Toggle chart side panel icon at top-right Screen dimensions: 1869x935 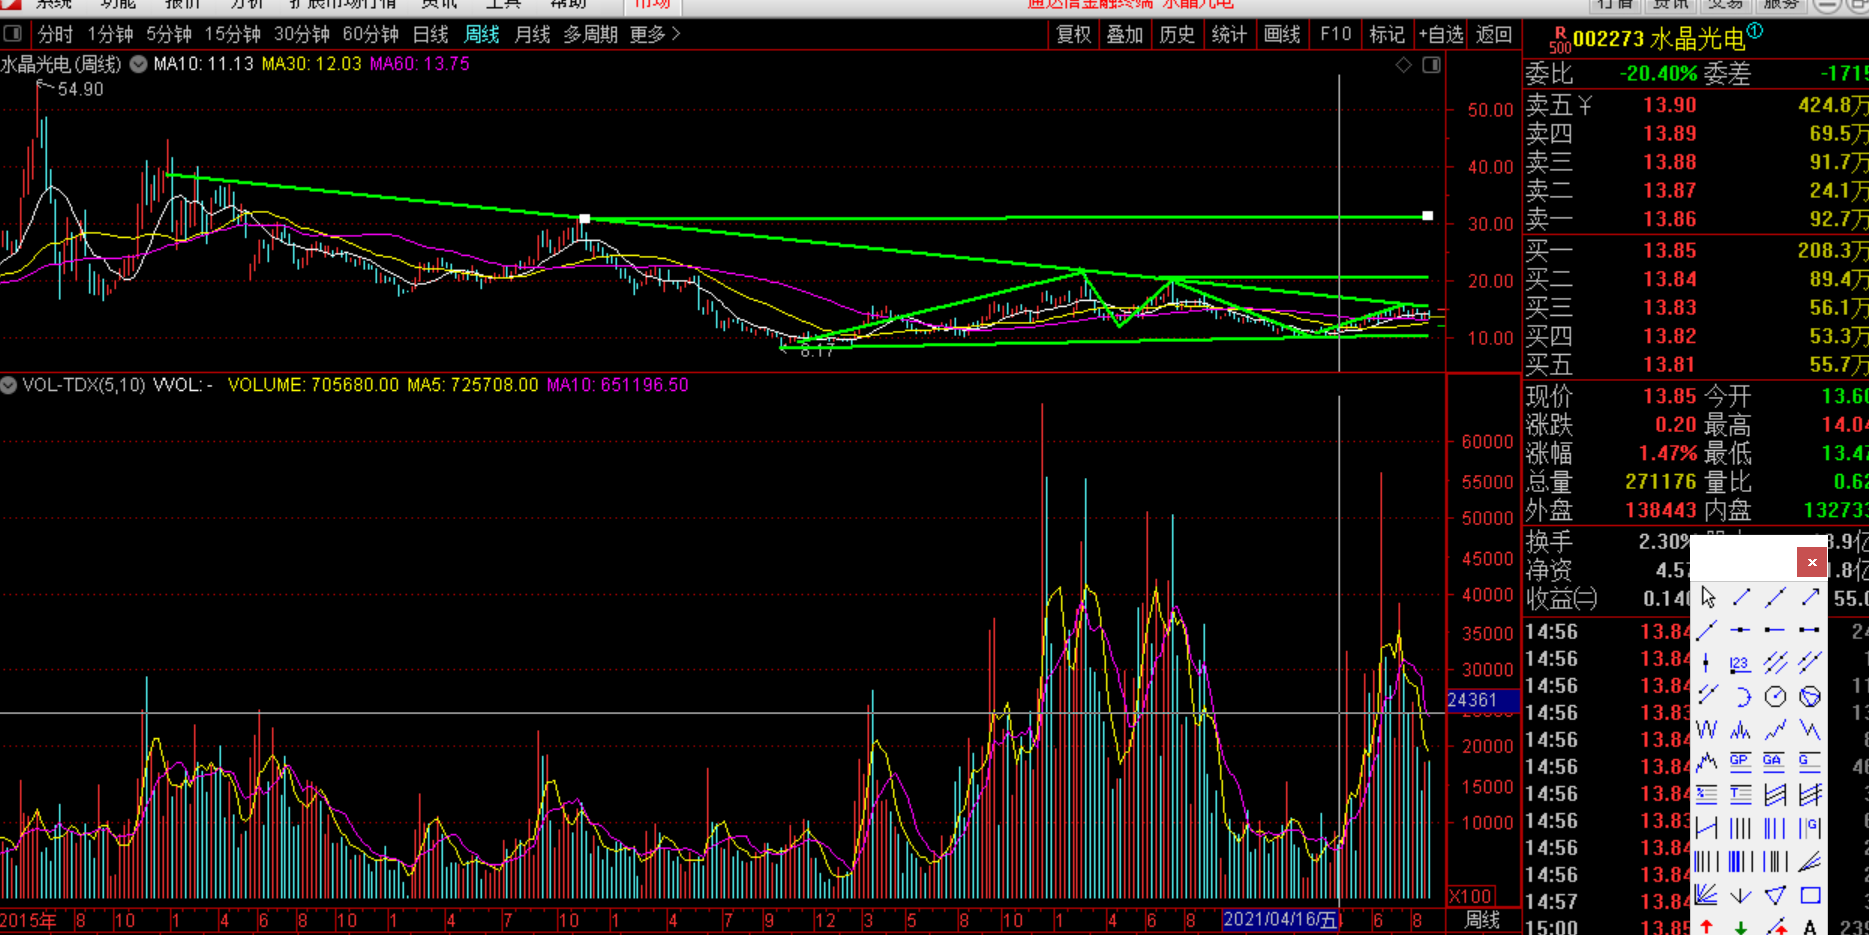click(1432, 65)
